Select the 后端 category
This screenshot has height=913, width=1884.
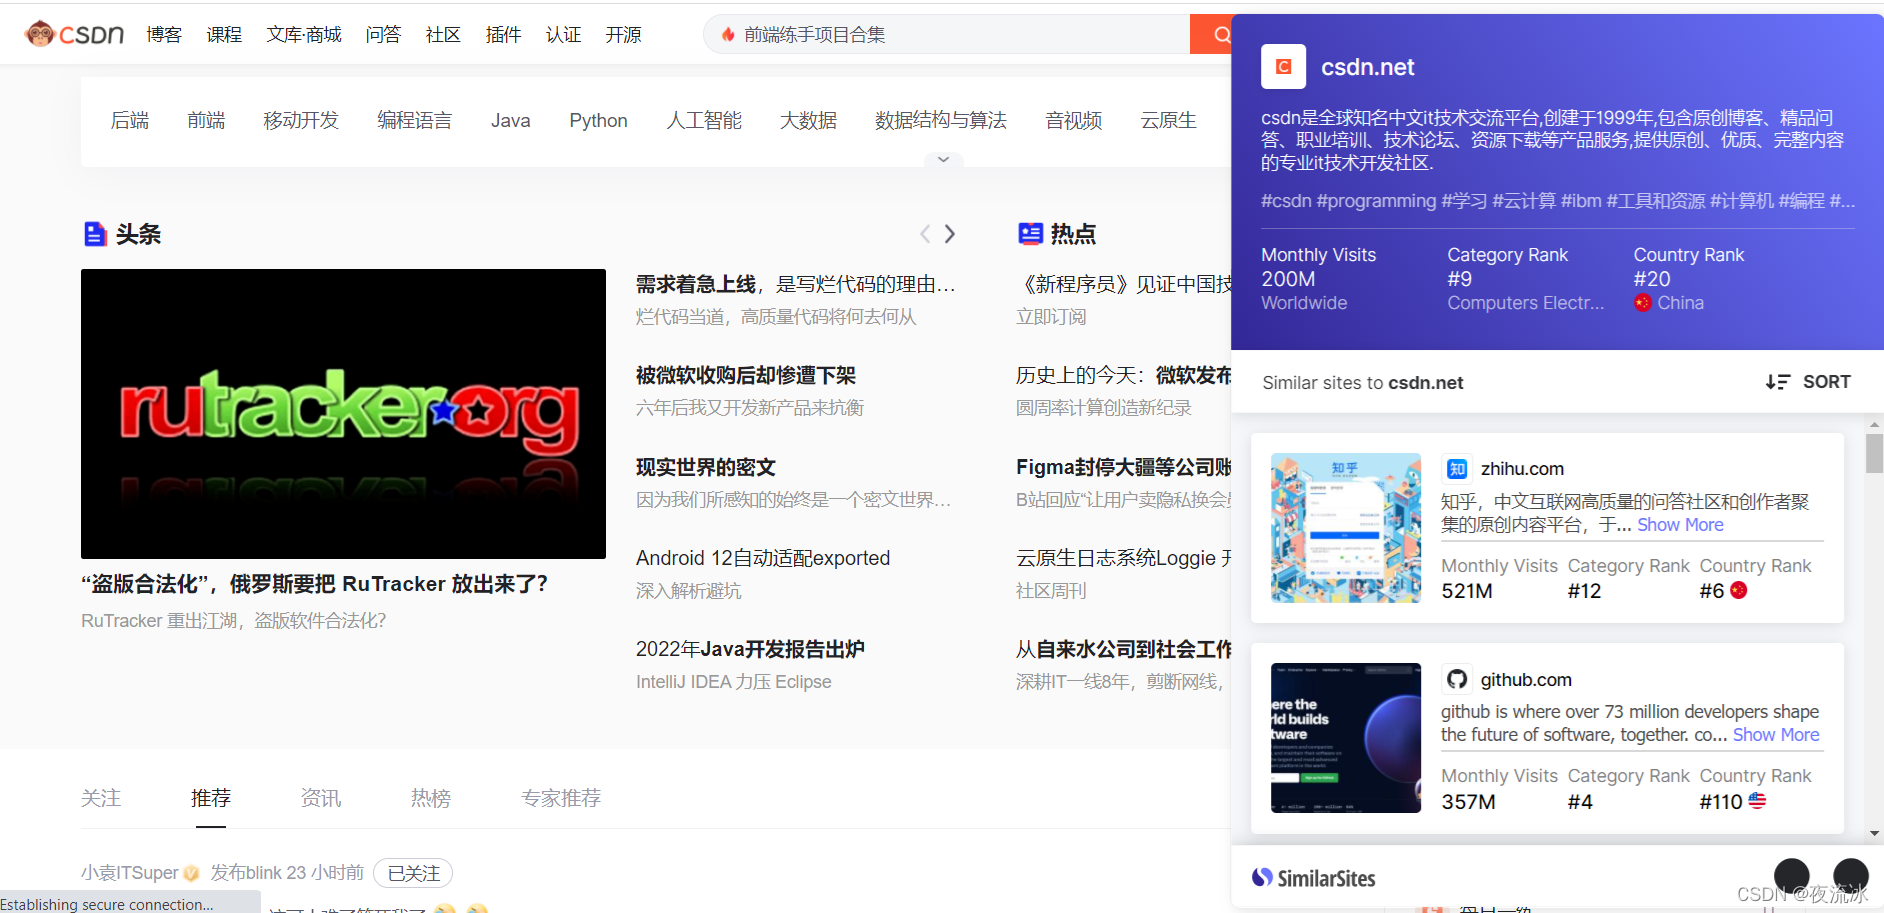[130, 121]
